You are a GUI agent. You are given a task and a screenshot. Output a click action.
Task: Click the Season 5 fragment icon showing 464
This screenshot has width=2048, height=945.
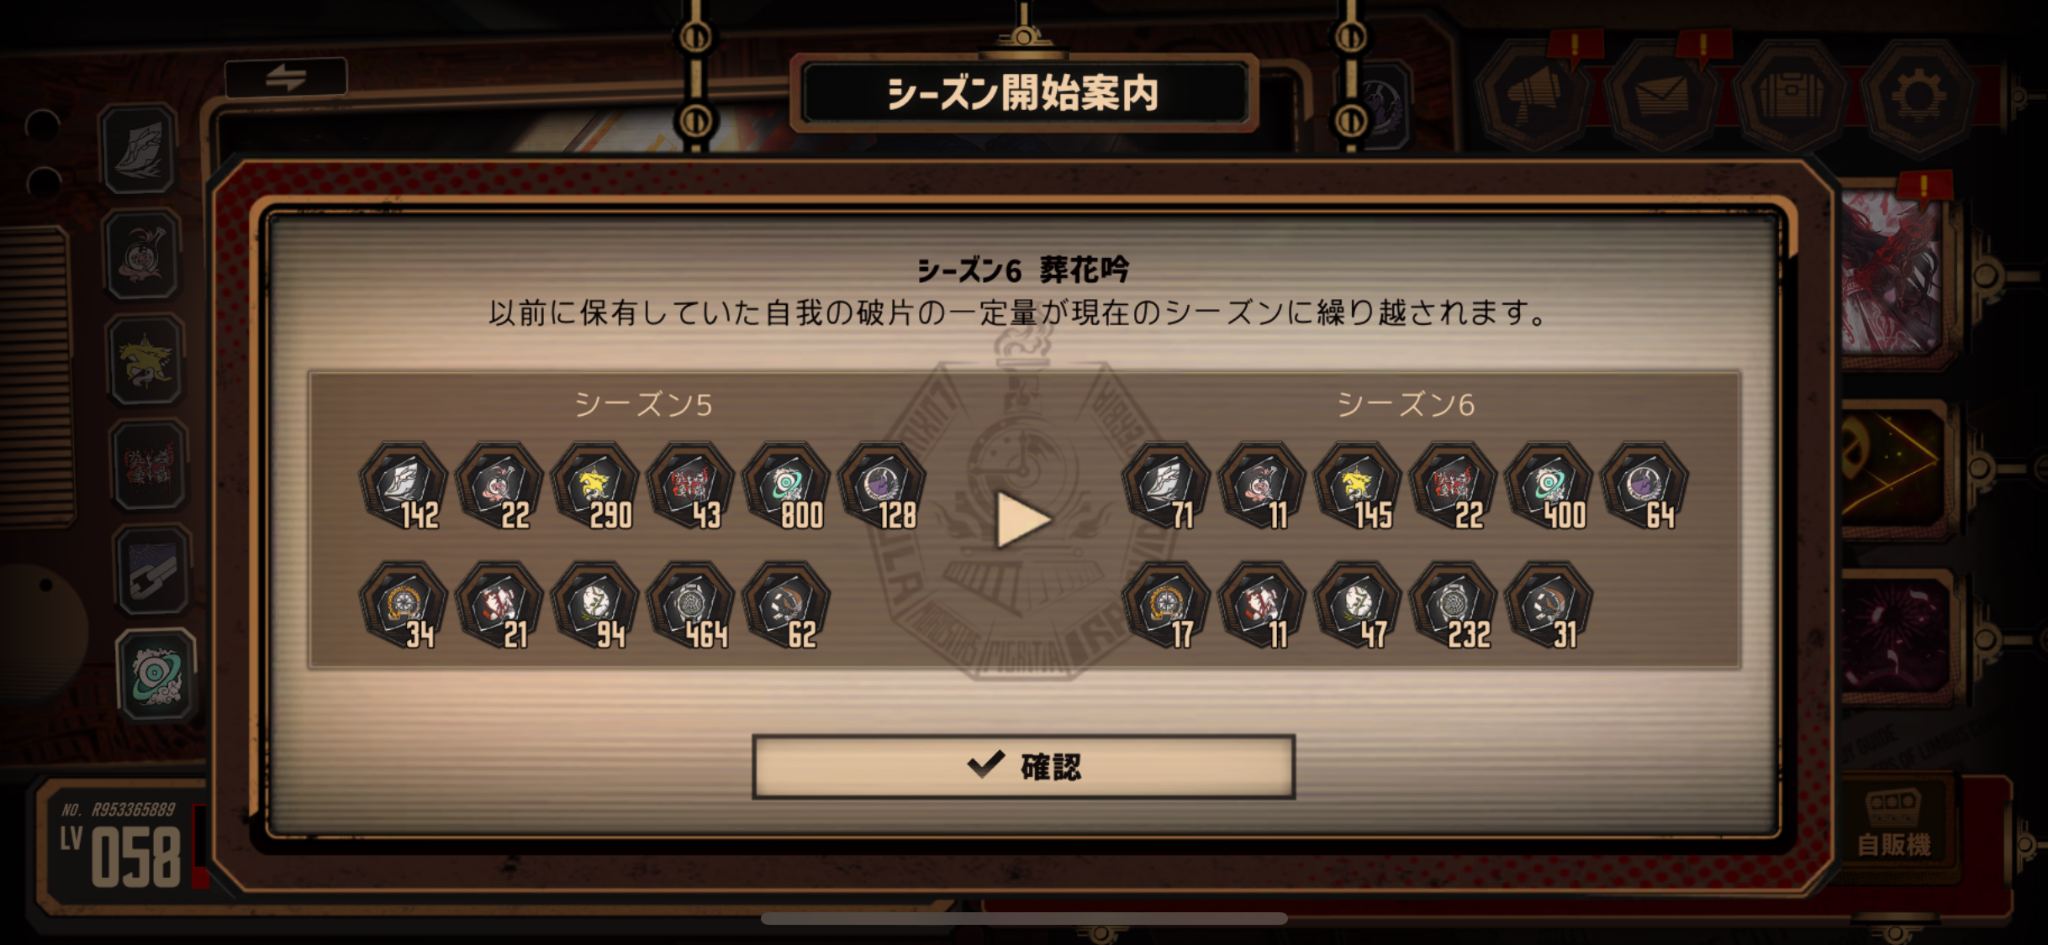pyautogui.click(x=691, y=606)
